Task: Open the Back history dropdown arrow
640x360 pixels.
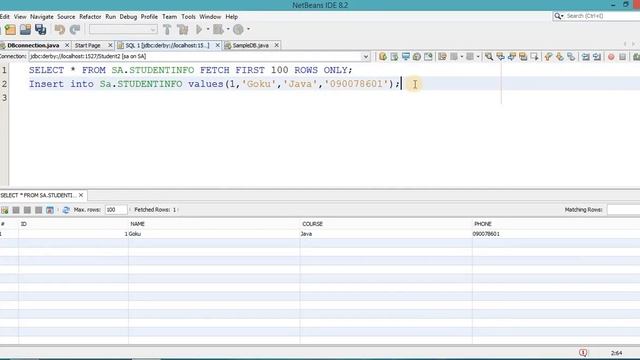Action: click(462, 57)
